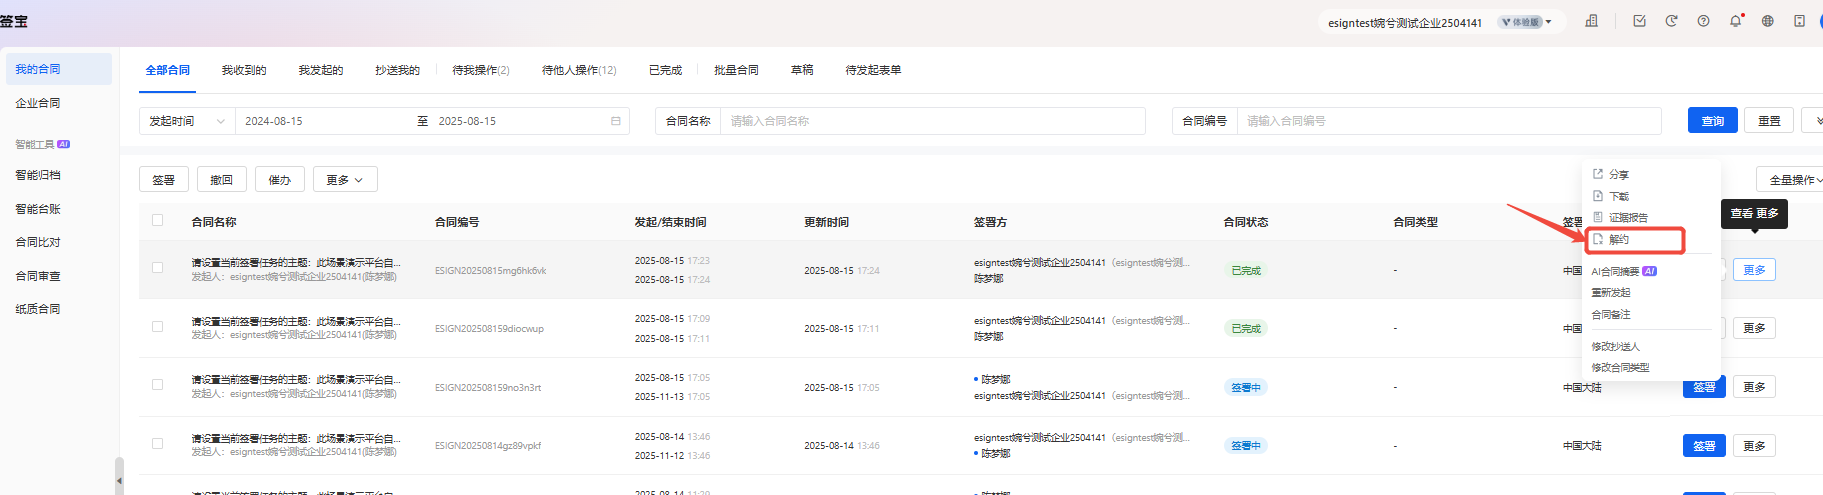
Task: Click the calendar icon in date range field
Action: point(616,121)
